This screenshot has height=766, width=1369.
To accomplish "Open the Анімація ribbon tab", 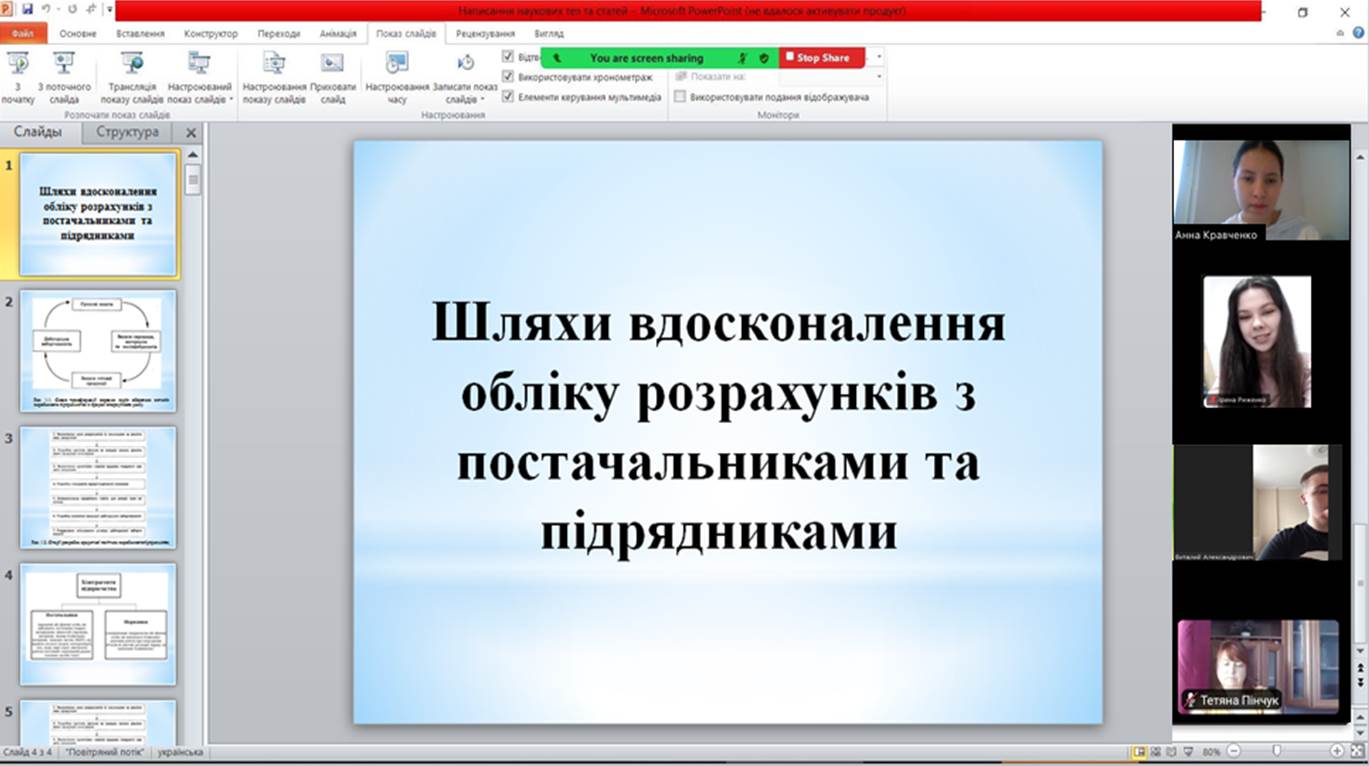I will click(x=338, y=33).
